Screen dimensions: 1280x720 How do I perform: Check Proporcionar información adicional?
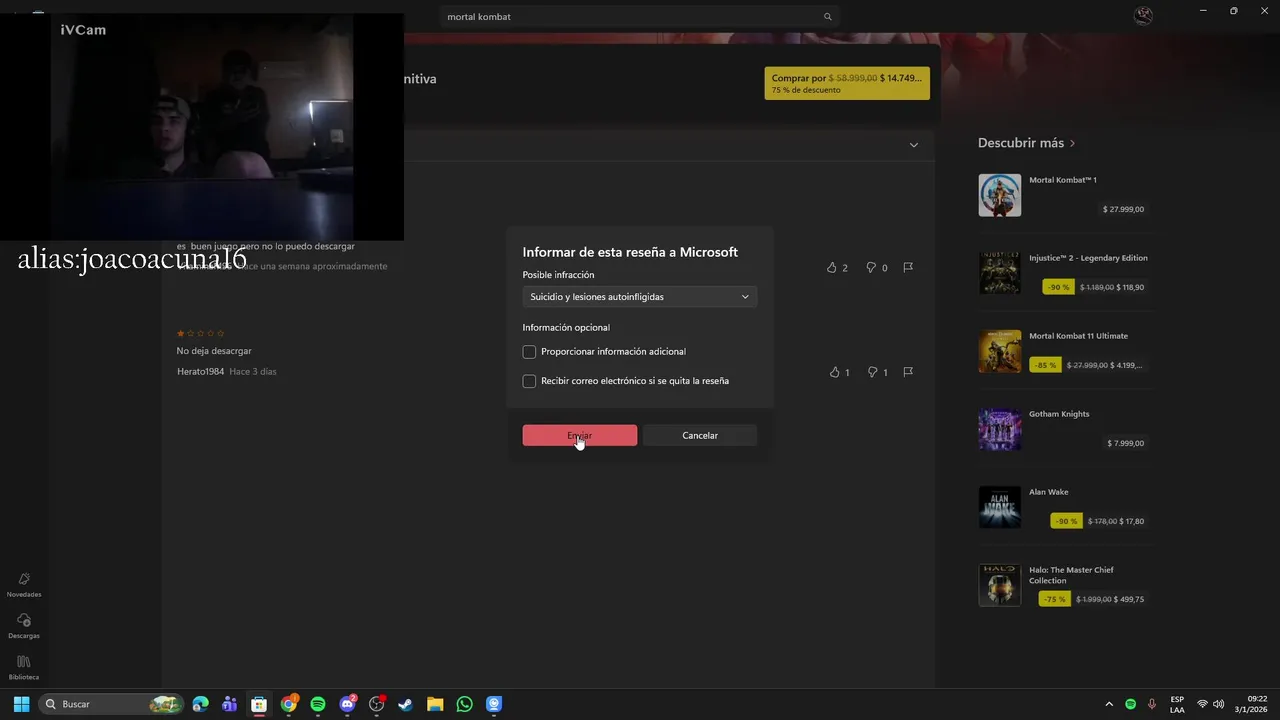tap(529, 352)
